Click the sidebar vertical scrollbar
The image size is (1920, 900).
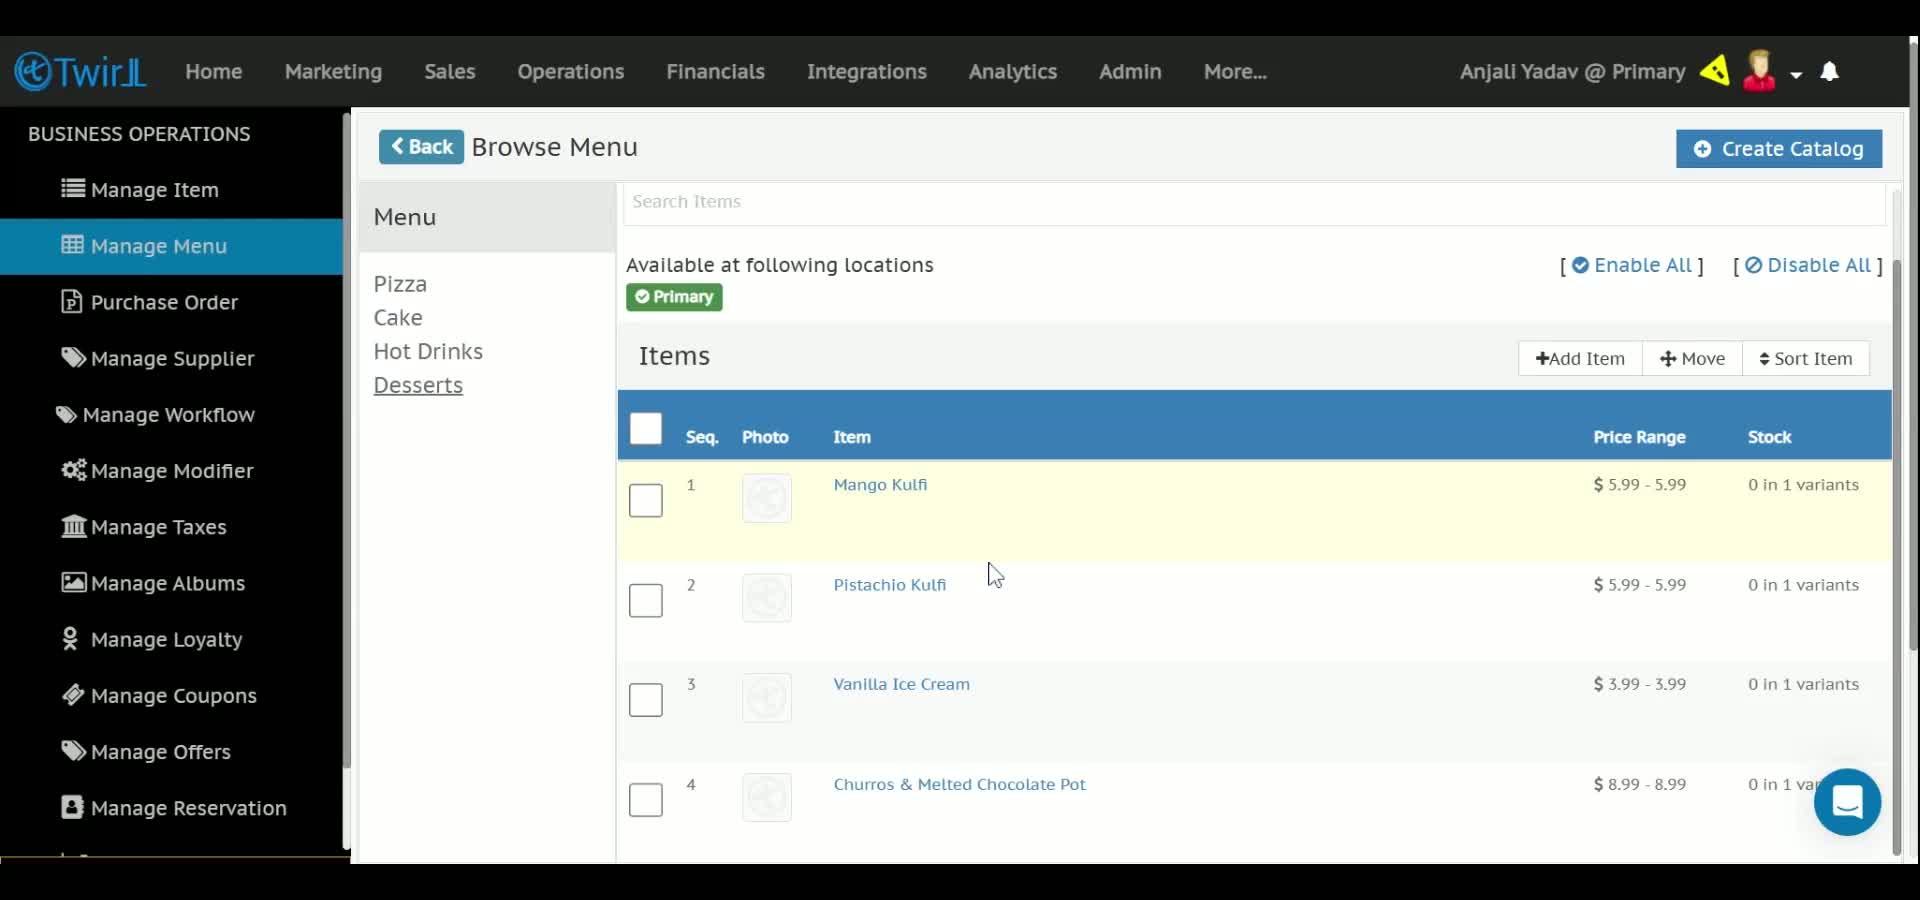[346, 440]
